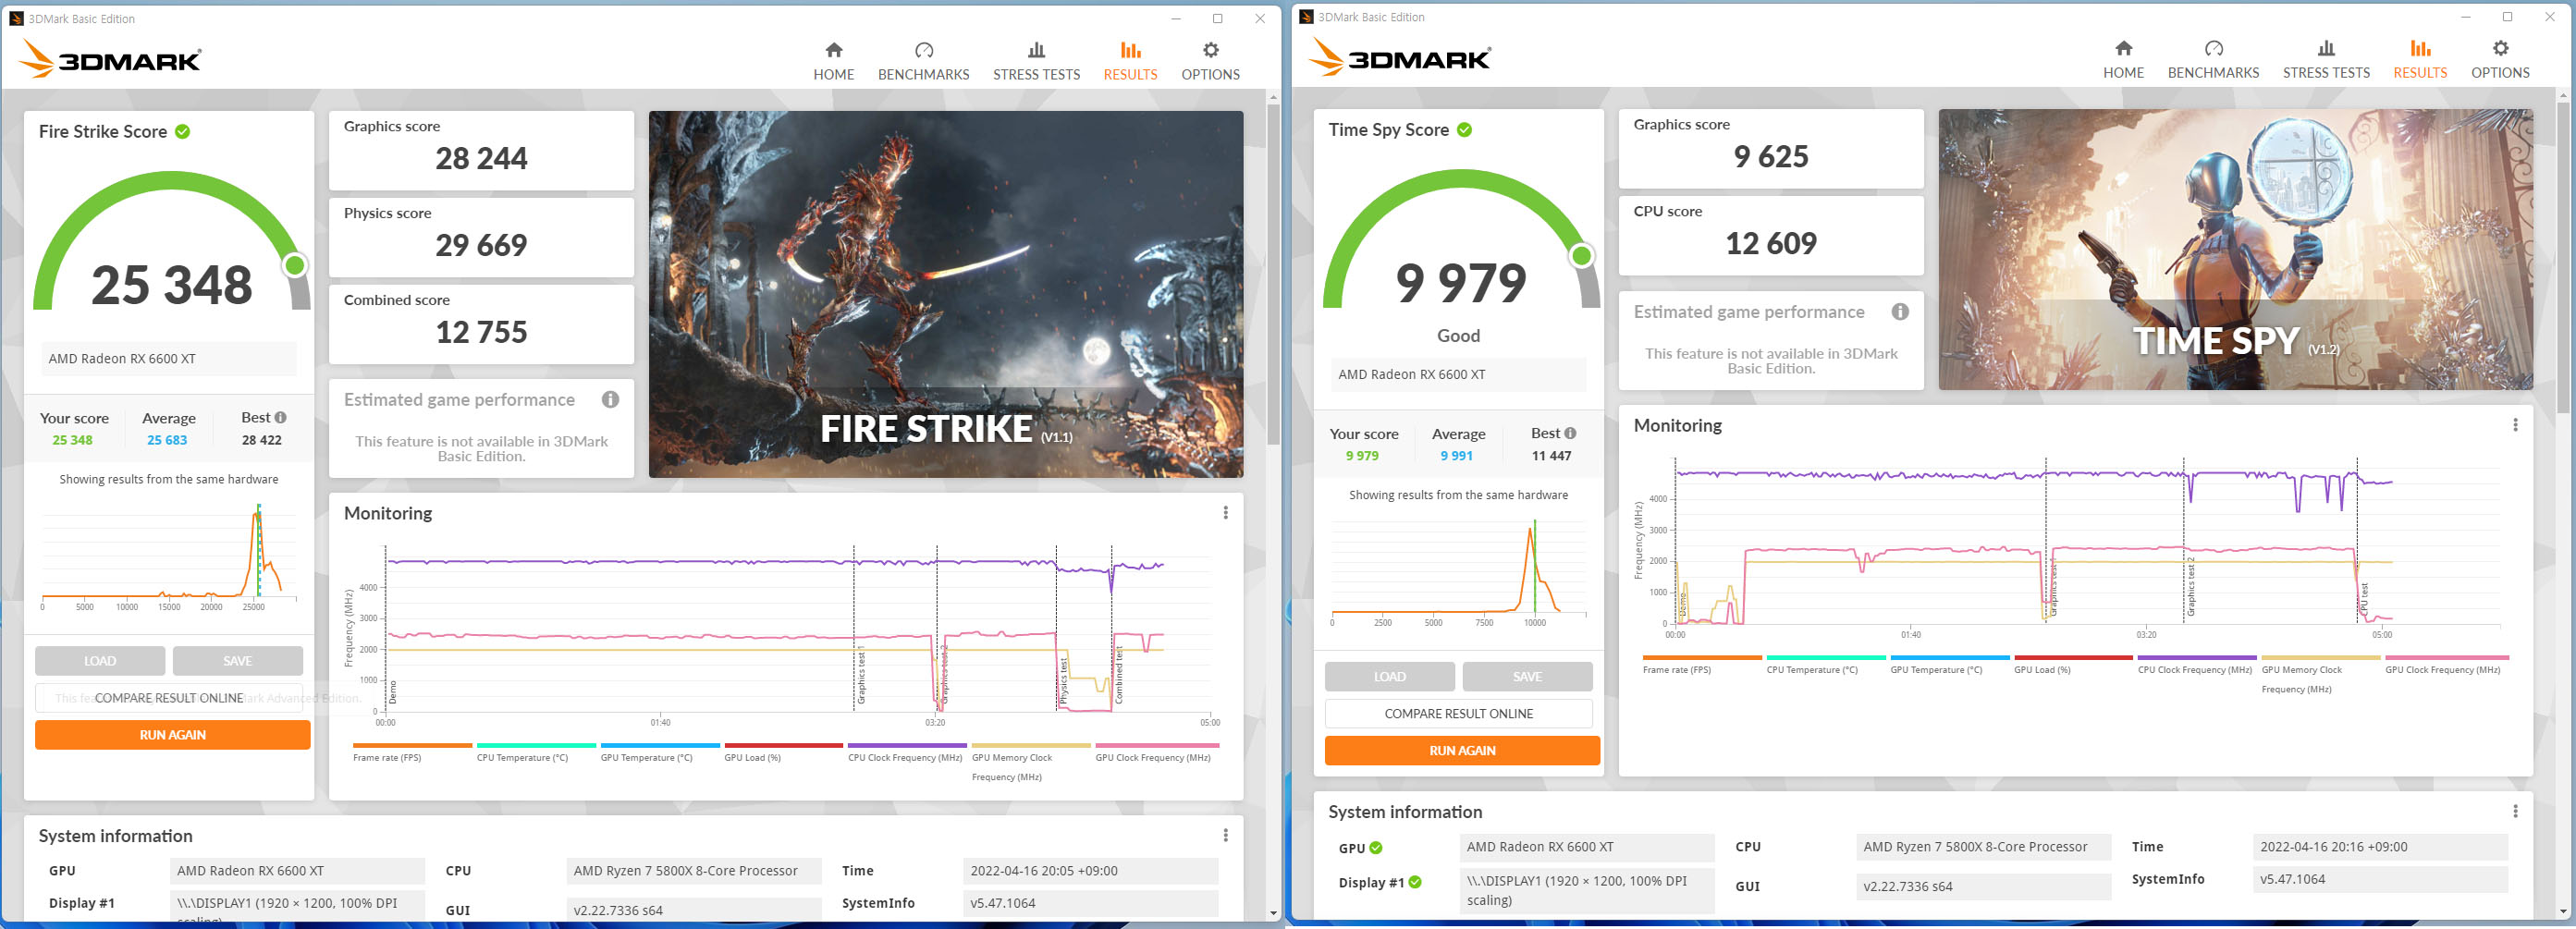The height and width of the screenshot is (929, 2576).
Task: Click Average score 25 683 in Fire Strike
Action: click(x=167, y=440)
